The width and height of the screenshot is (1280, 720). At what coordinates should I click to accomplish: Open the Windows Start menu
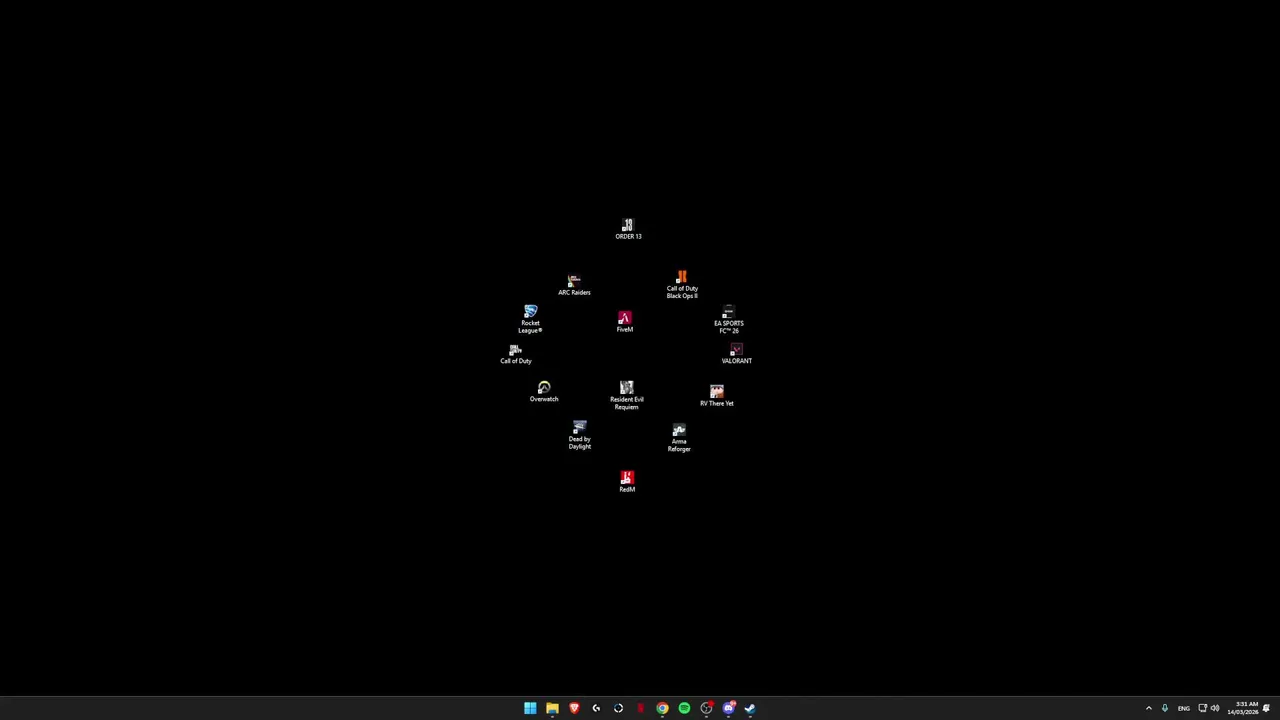530,708
